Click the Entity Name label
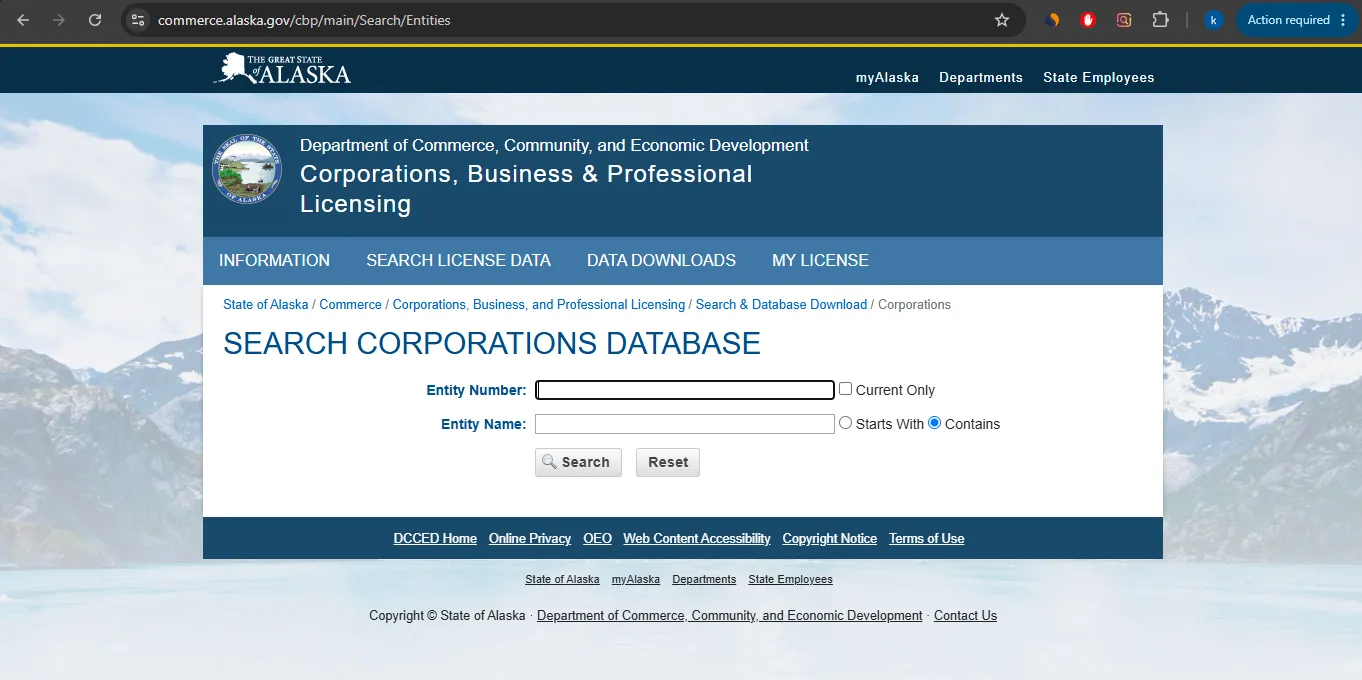 pos(483,424)
